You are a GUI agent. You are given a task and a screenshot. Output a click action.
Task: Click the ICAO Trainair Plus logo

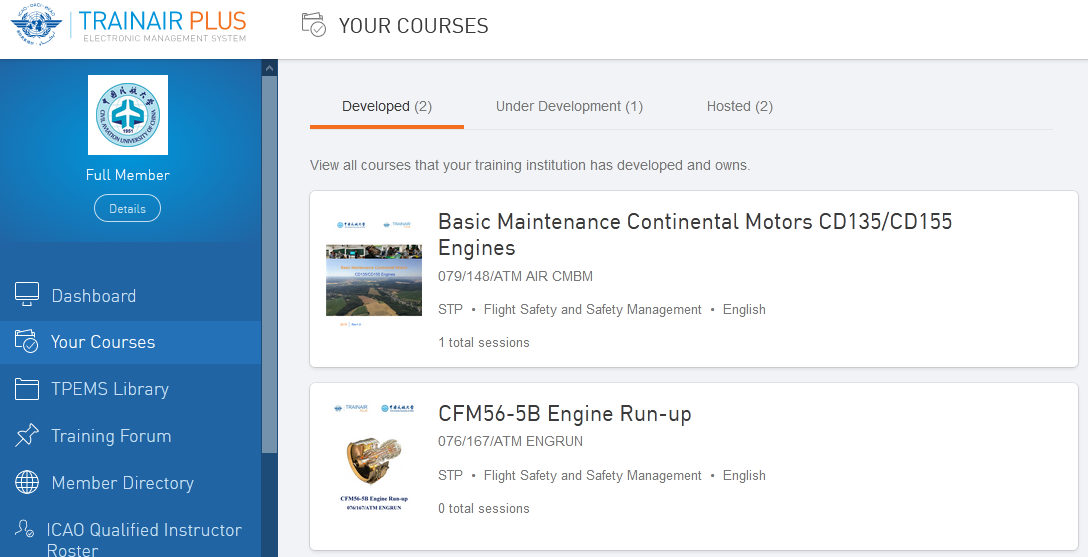[128, 25]
